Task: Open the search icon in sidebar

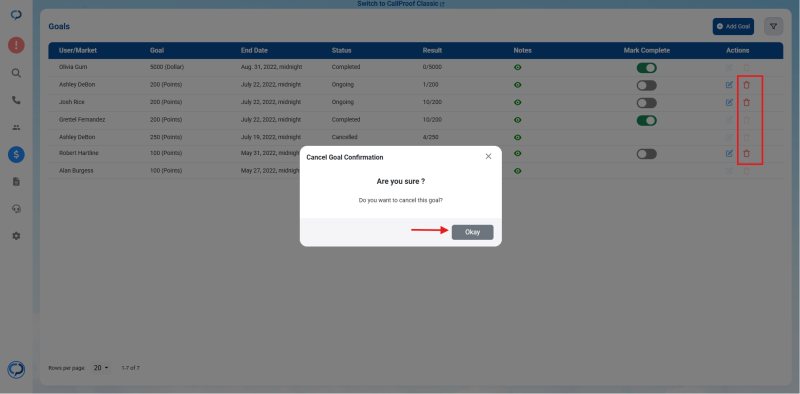Action: point(16,73)
